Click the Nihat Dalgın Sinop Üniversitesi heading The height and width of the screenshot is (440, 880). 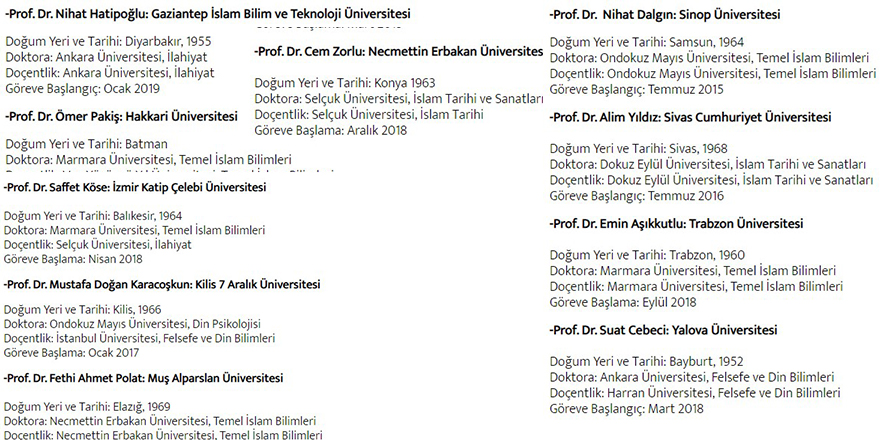[666, 15]
